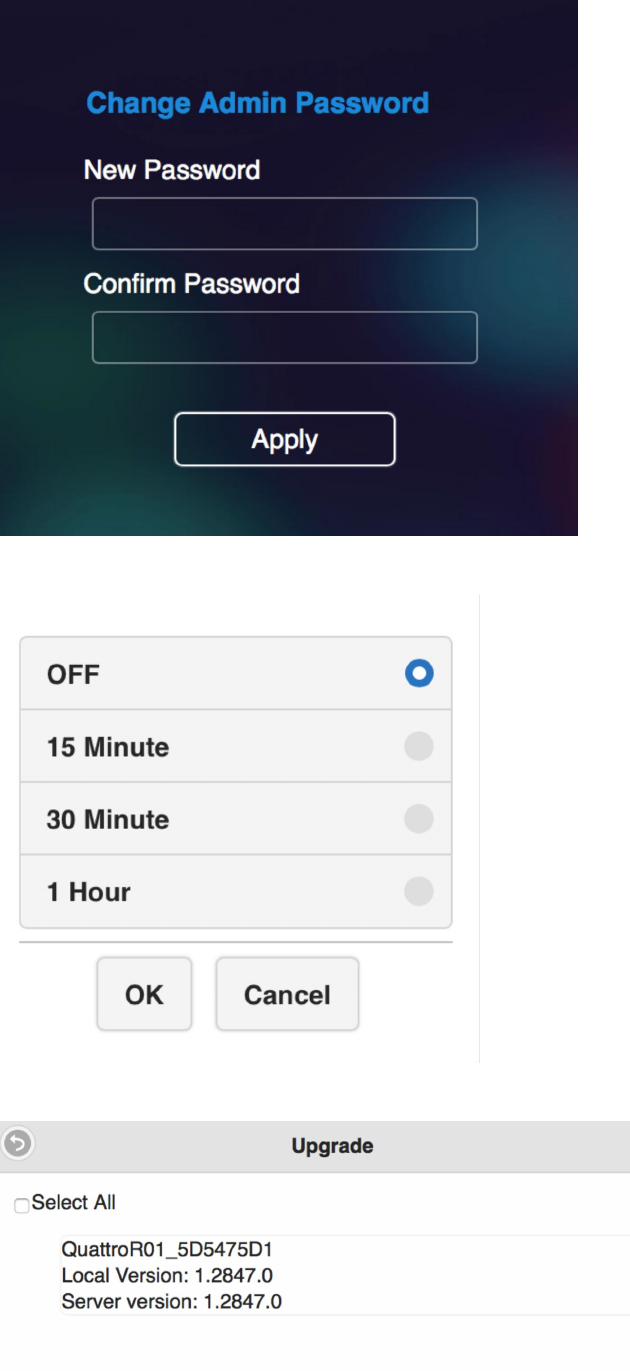This screenshot has height=1371, width=630.
Task: Confirm with the OK button
Action: coord(144,994)
